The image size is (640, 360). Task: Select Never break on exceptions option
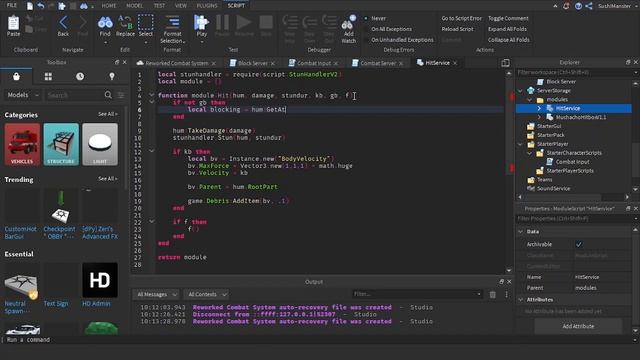[x=375, y=18]
